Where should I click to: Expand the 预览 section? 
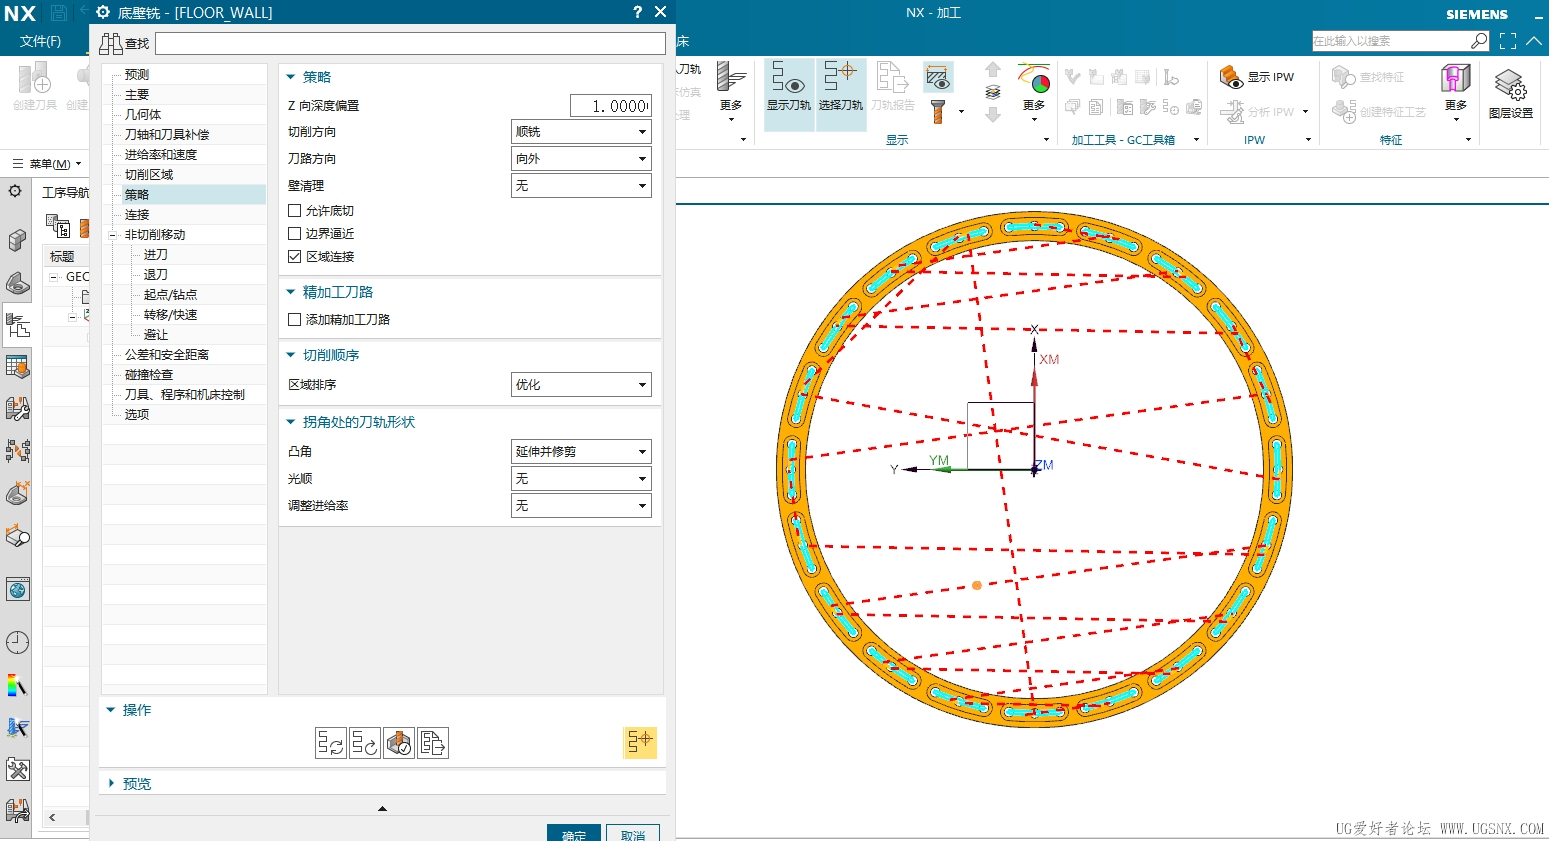click(x=129, y=784)
